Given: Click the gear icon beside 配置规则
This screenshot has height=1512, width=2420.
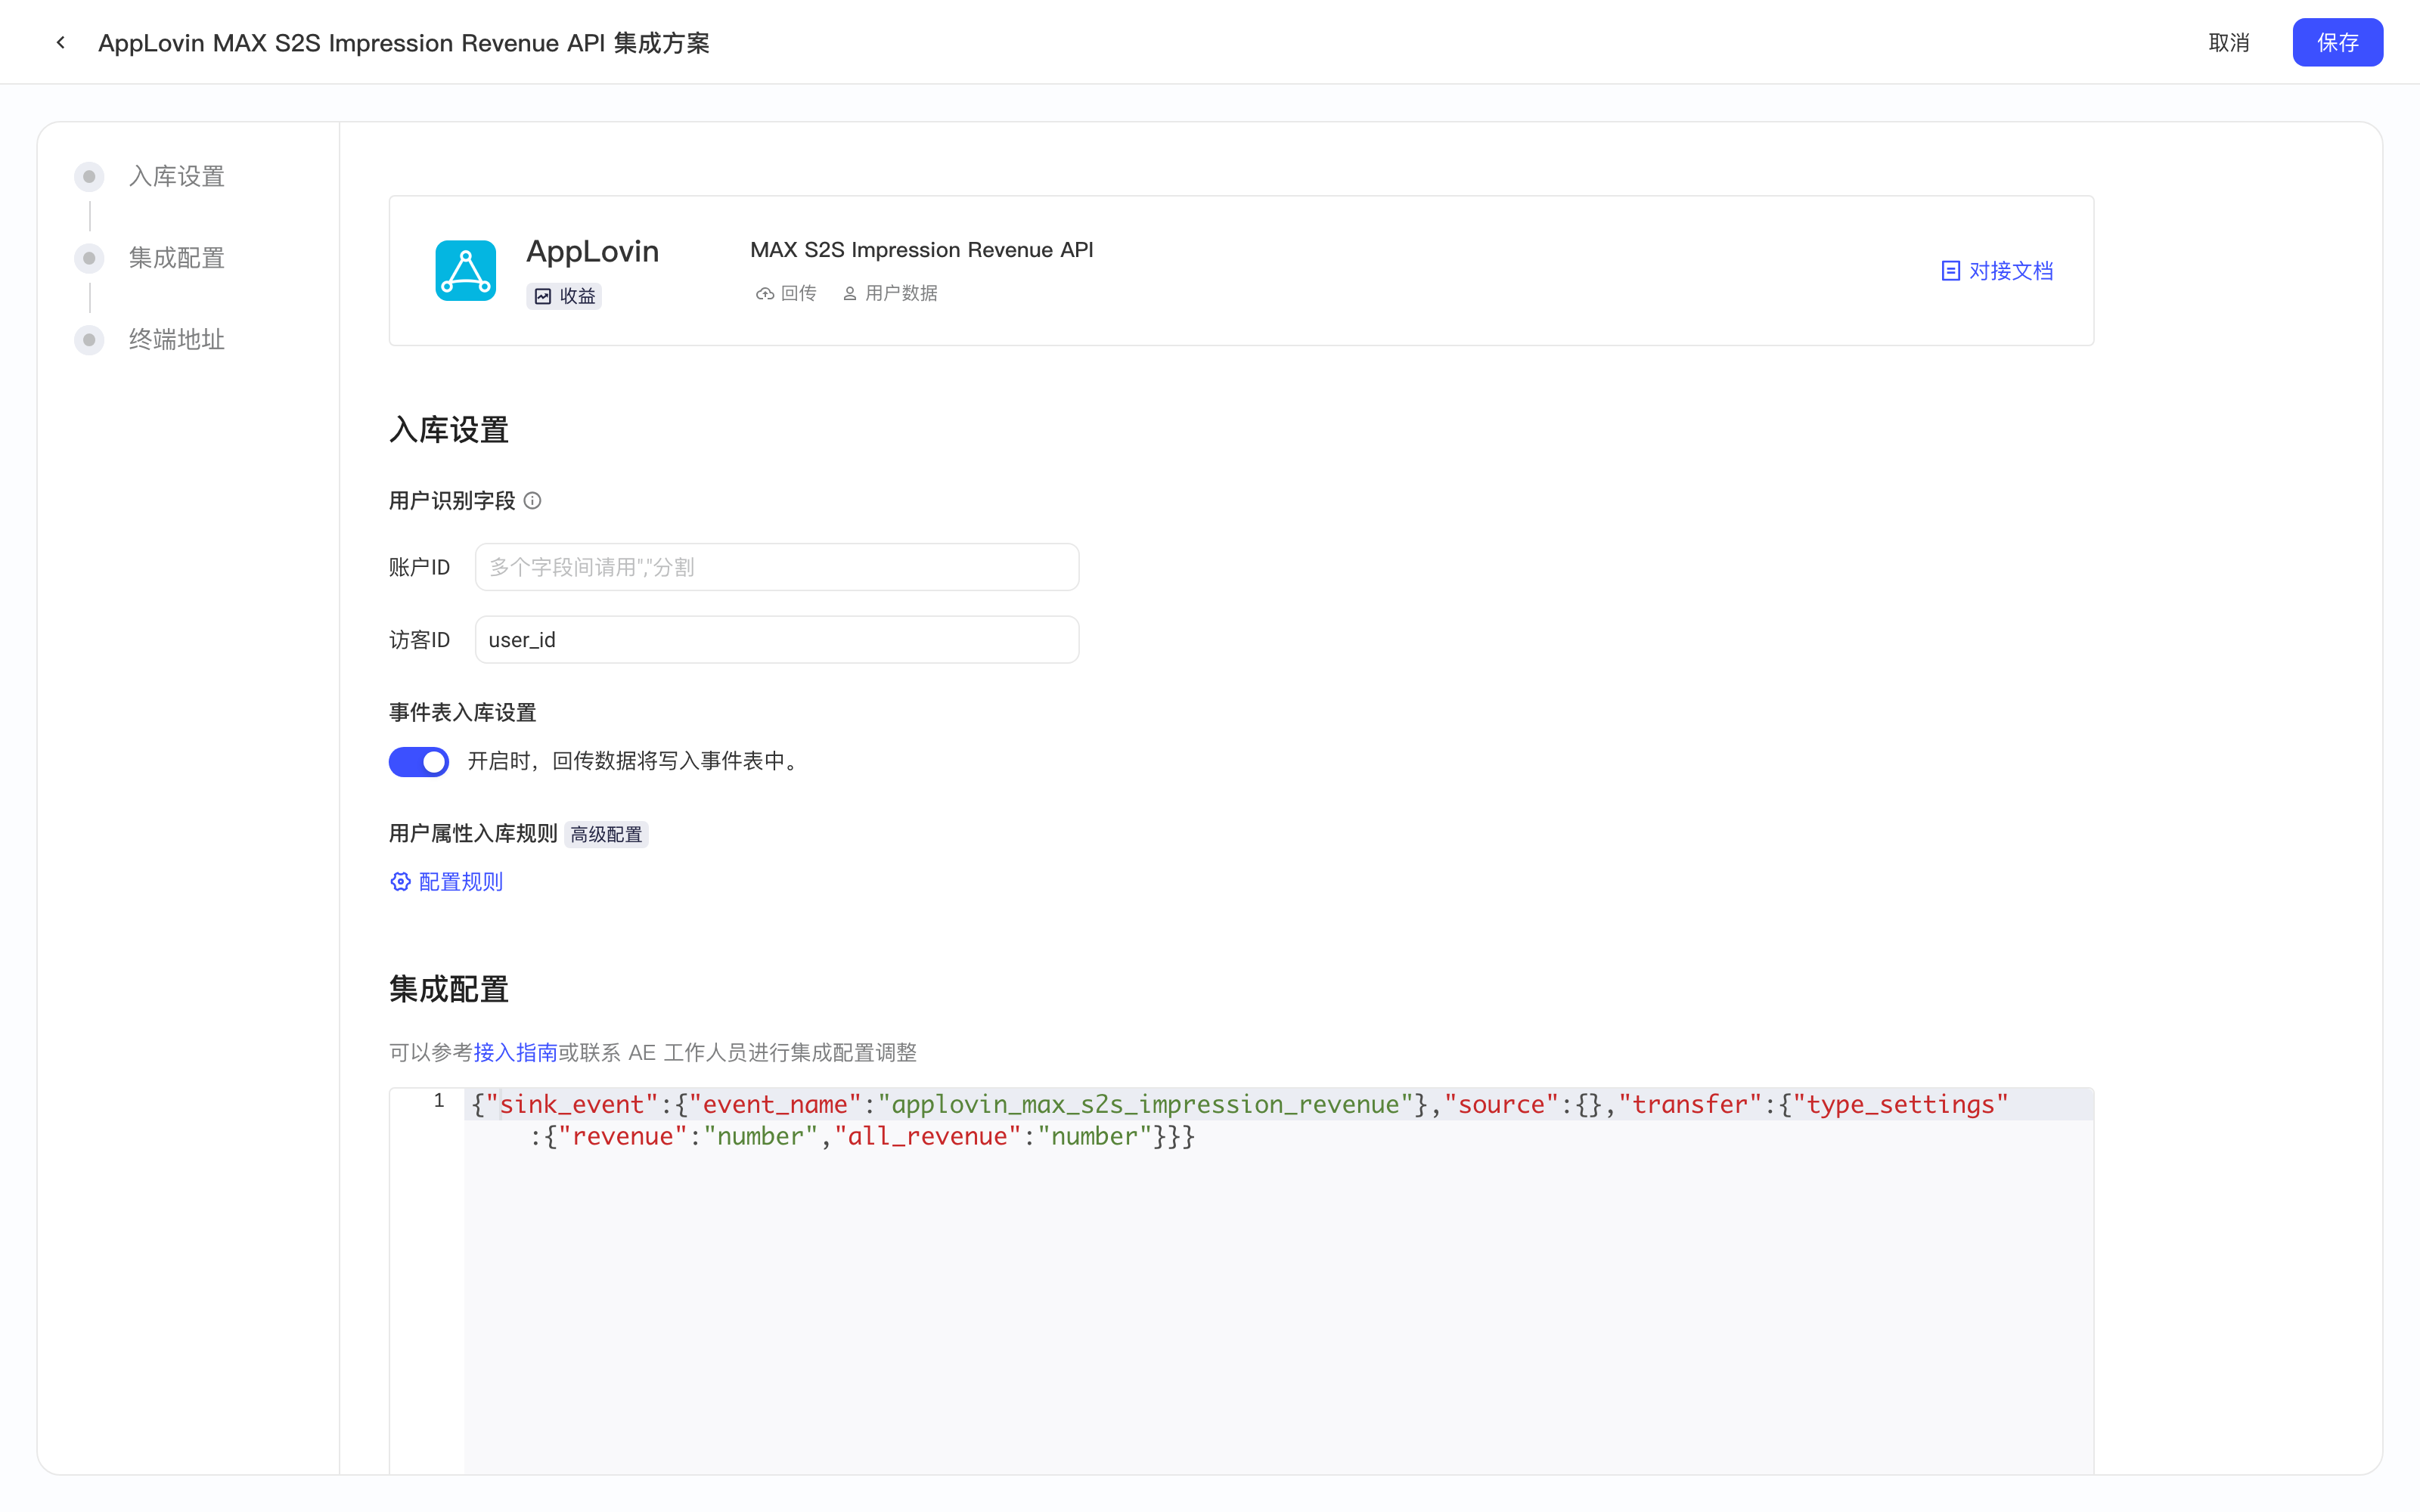Looking at the screenshot, I should 401,882.
